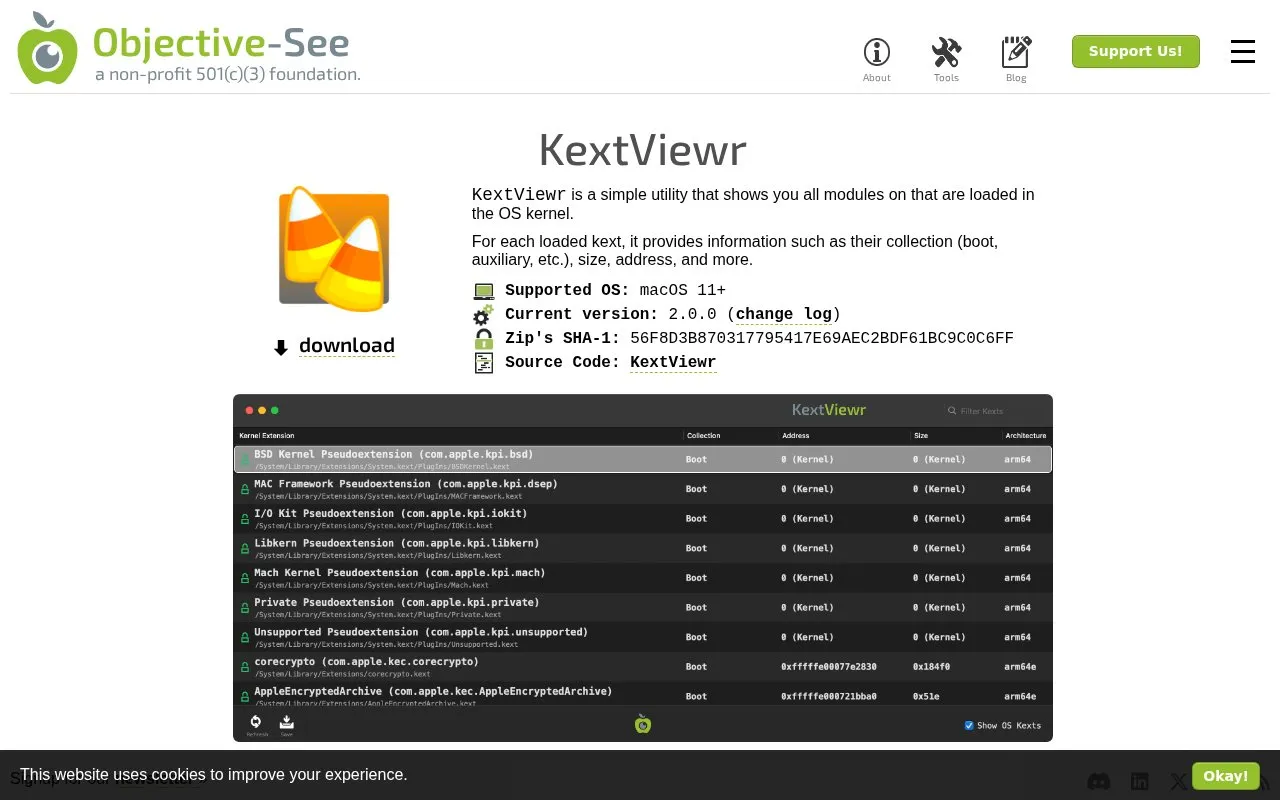Click the download arrow icon
1280x800 pixels.
pyautogui.click(x=281, y=348)
